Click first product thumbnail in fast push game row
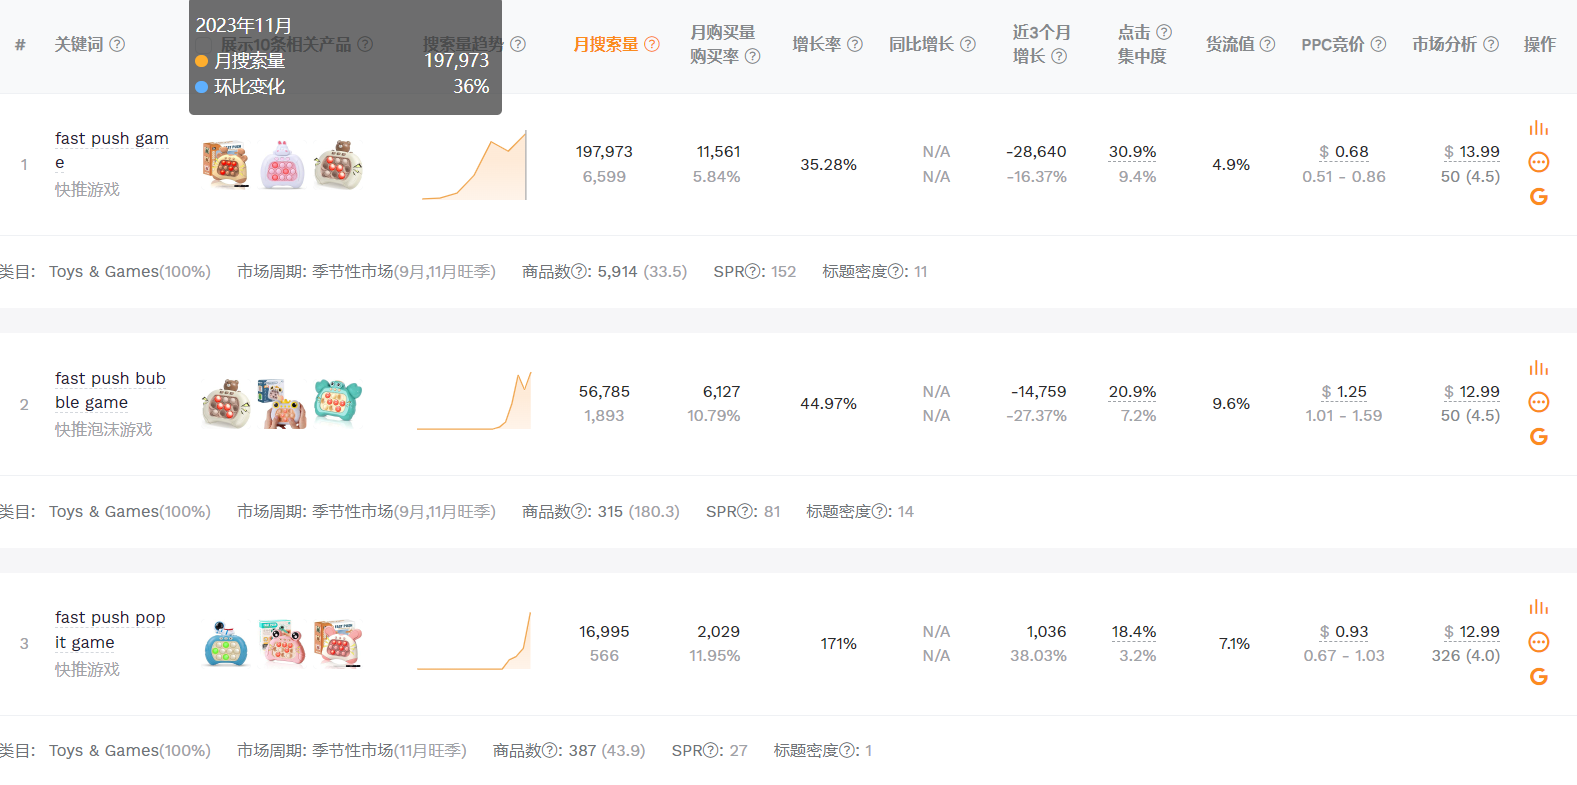The image size is (1577, 785). point(225,165)
